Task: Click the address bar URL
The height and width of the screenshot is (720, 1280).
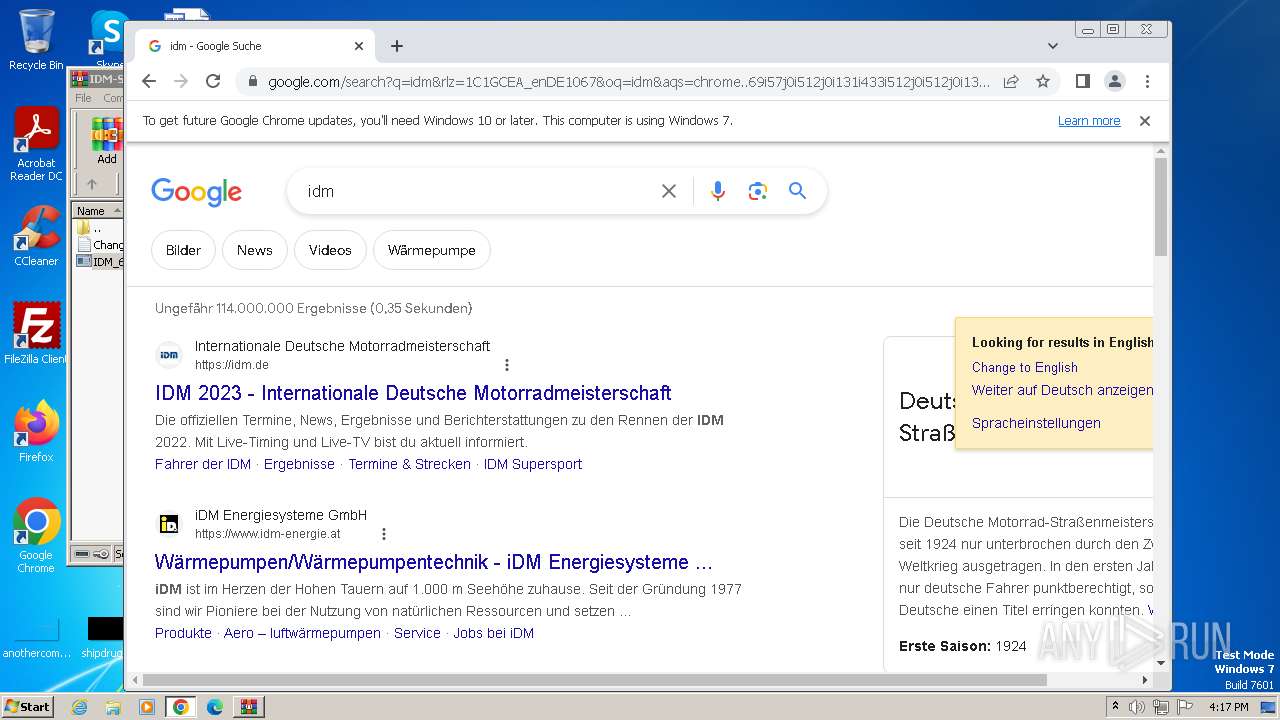Action: [628, 82]
